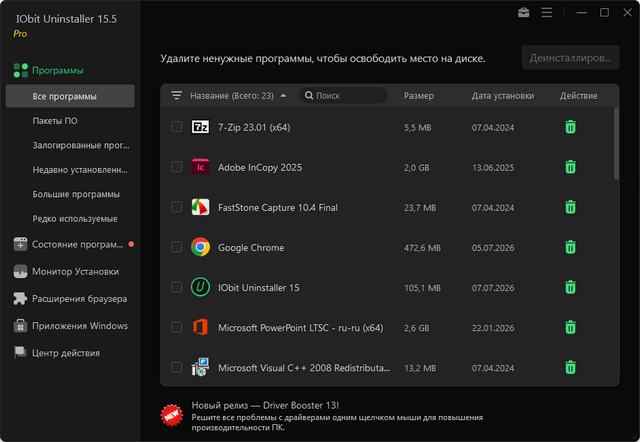Click the date 22.01.2026
The width and height of the screenshot is (640, 442).
pyautogui.click(x=493, y=328)
